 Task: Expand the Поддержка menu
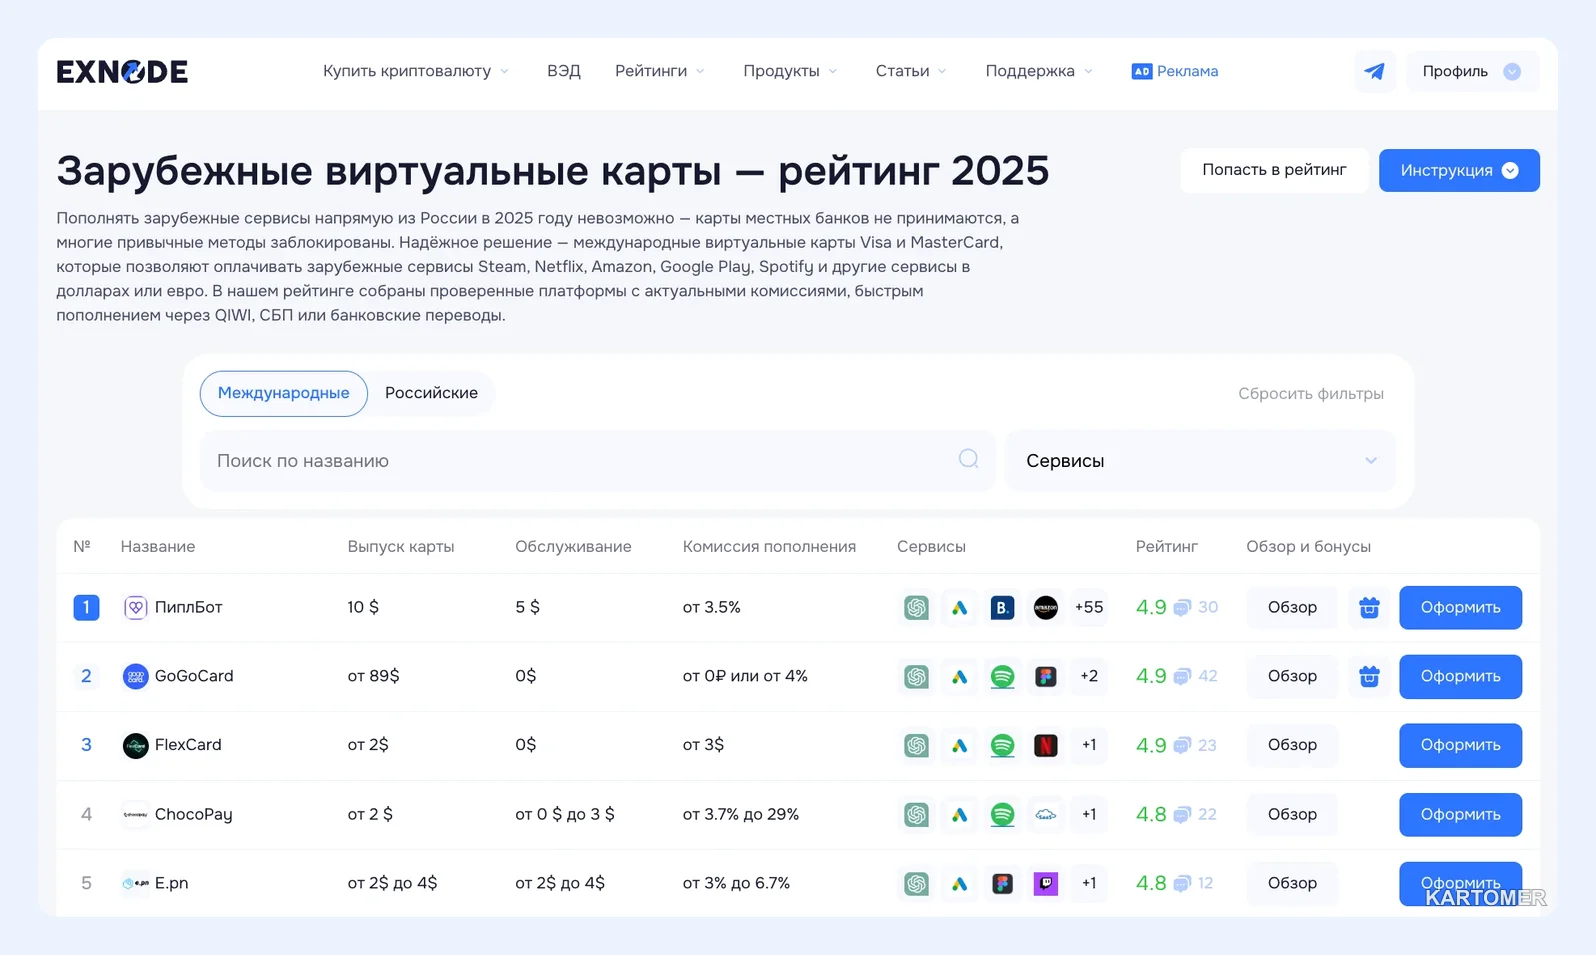coord(1039,71)
